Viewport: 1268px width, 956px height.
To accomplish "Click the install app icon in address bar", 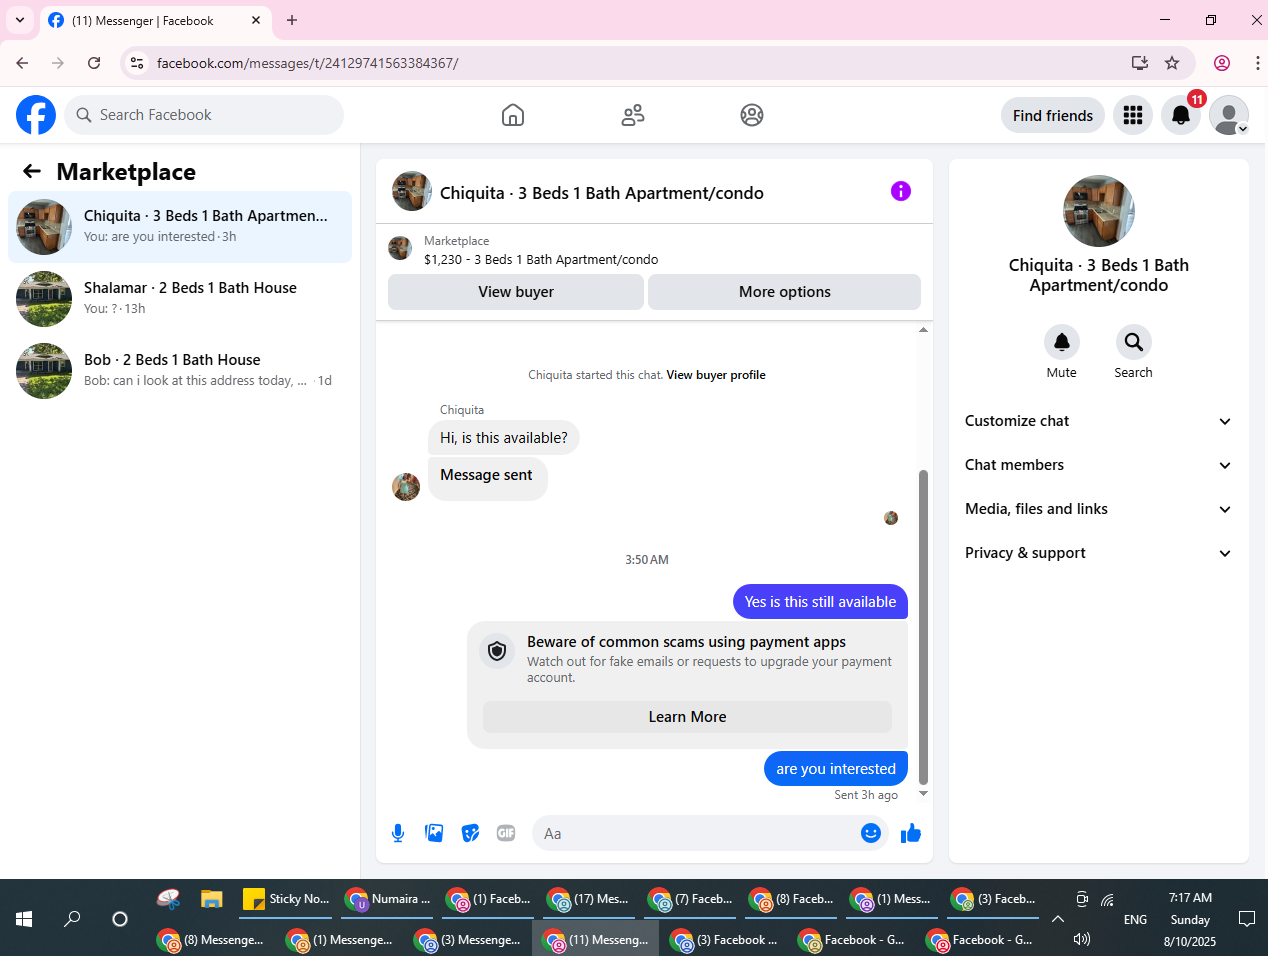I will pos(1139,63).
